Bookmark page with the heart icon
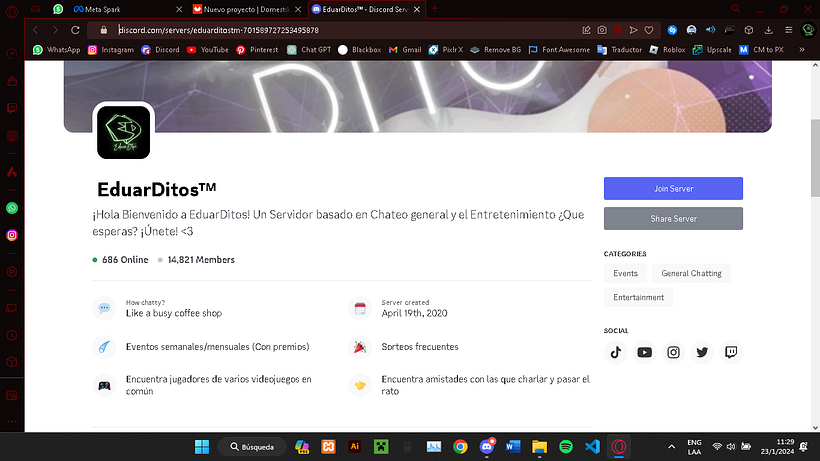The image size is (820, 461). 649,30
